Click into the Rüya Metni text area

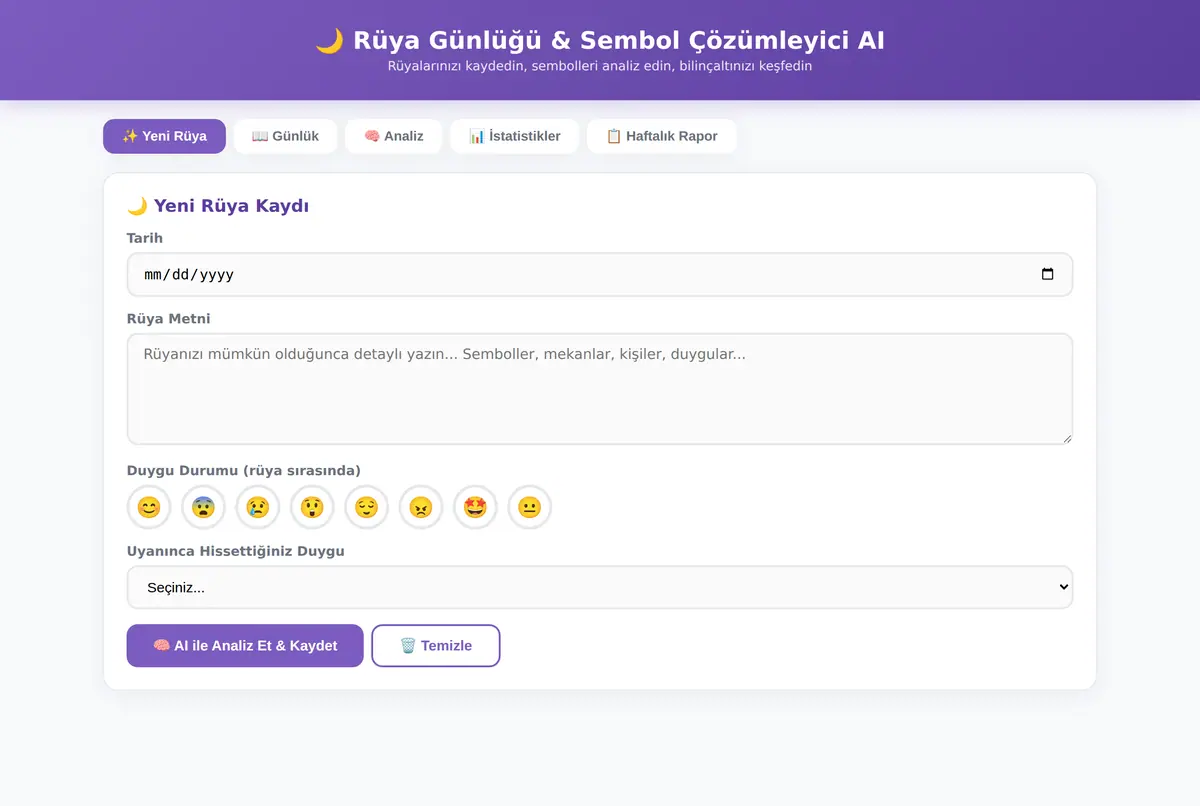click(x=600, y=389)
